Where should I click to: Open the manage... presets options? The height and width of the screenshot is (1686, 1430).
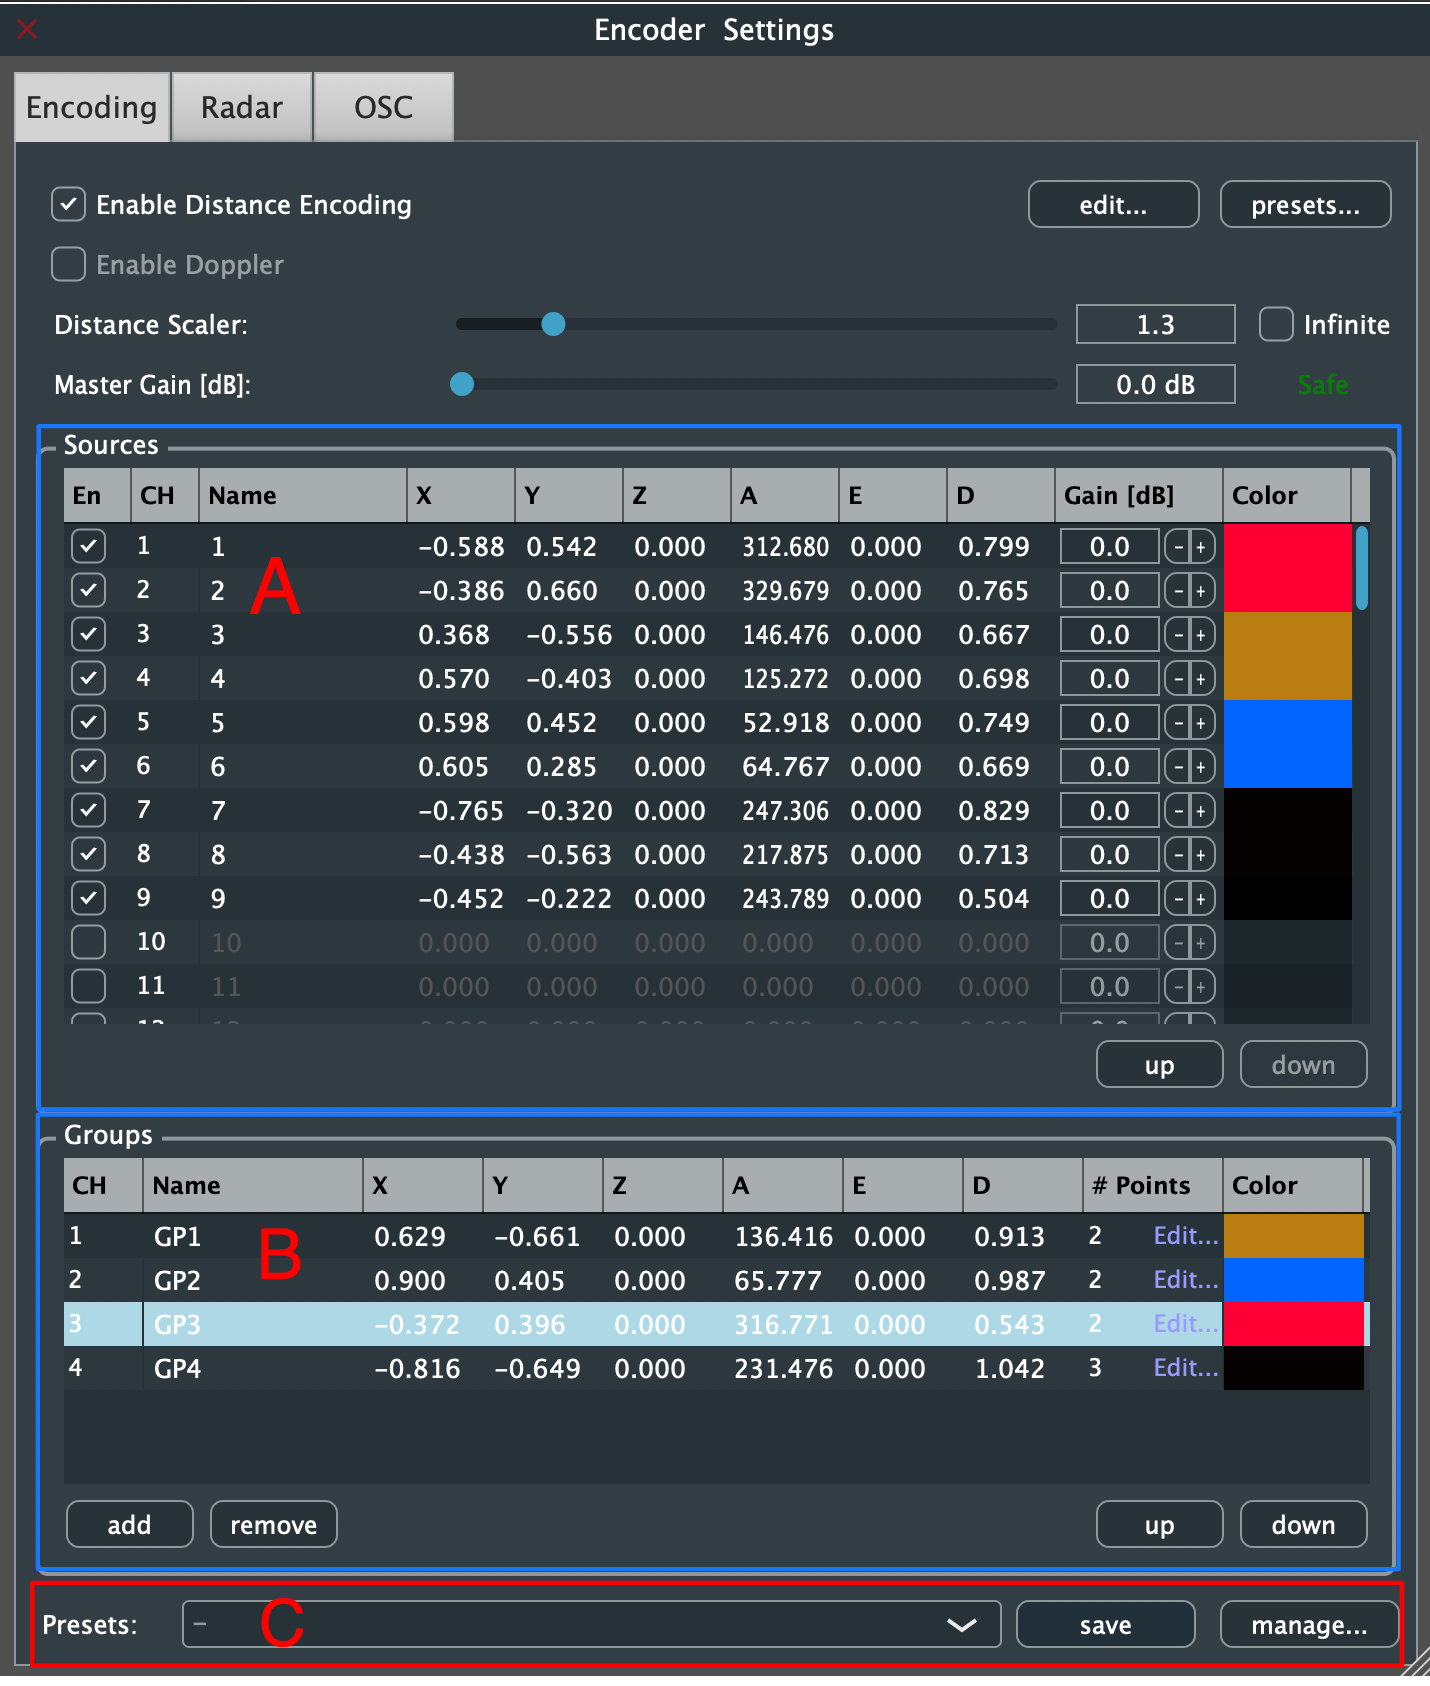(1308, 1625)
